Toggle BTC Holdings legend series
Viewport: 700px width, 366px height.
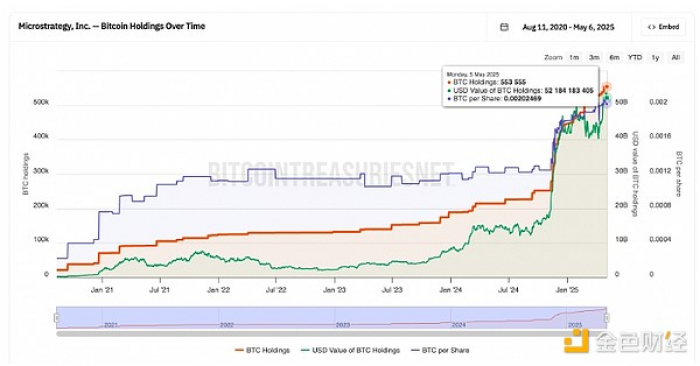(x=262, y=350)
